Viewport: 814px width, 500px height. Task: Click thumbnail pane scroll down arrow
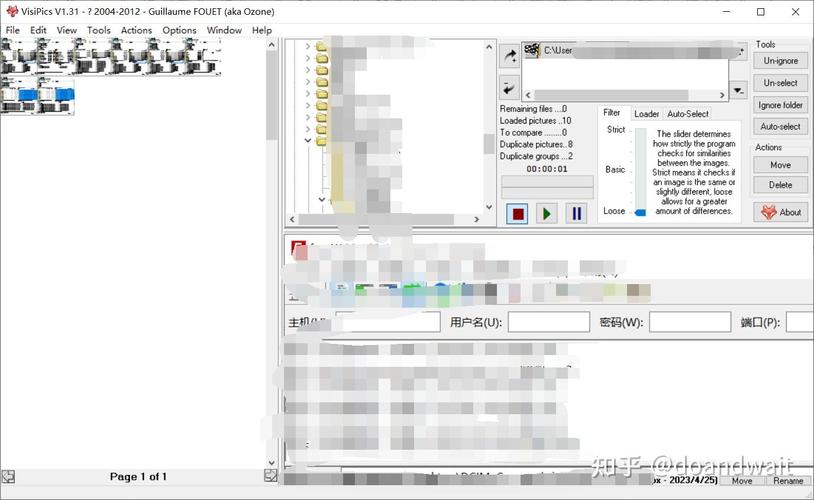pos(272,463)
